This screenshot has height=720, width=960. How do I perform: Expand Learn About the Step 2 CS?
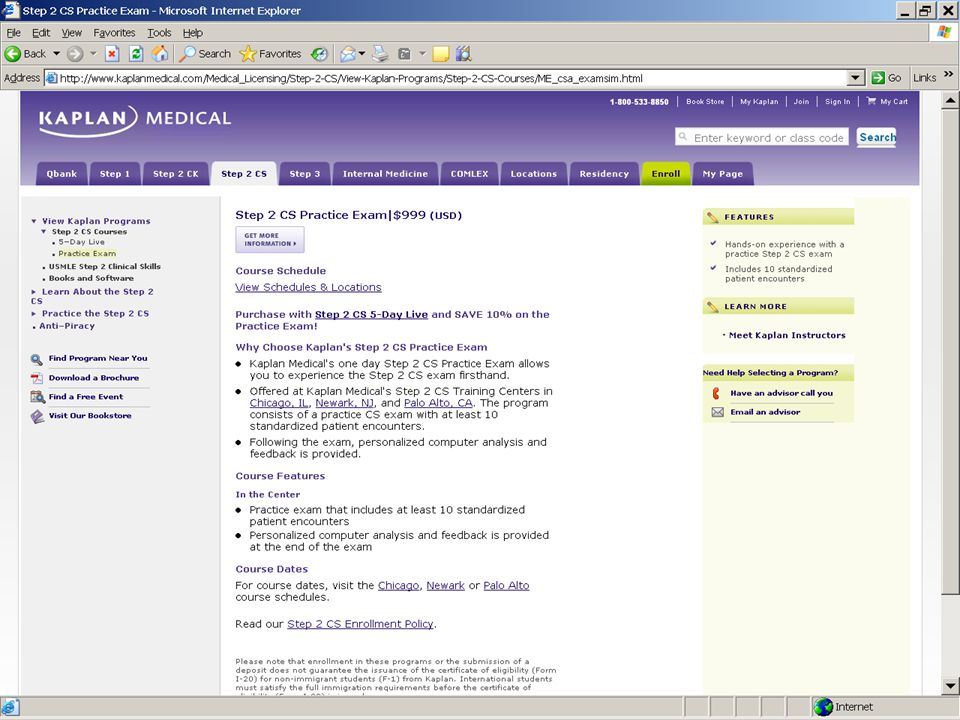(x=34, y=292)
